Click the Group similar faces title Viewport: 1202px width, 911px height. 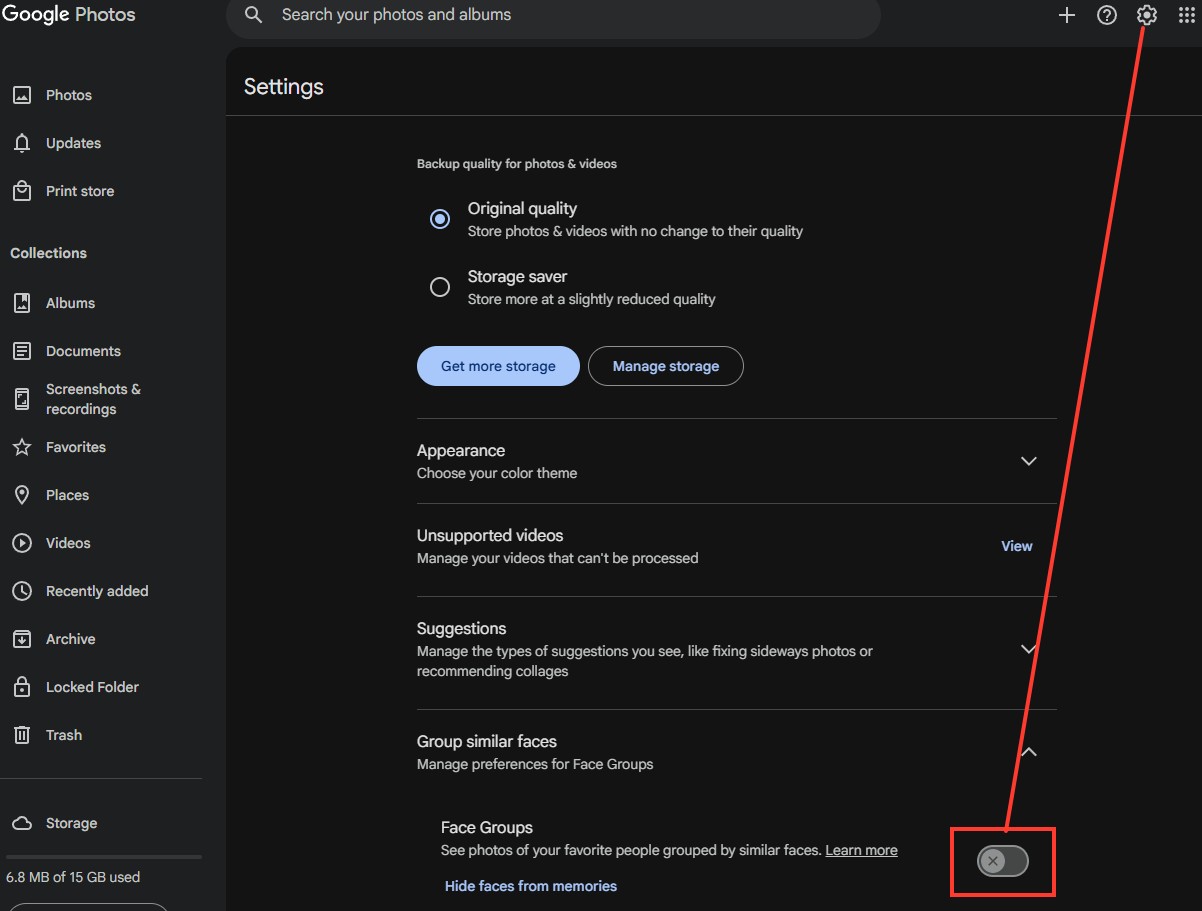tap(487, 741)
